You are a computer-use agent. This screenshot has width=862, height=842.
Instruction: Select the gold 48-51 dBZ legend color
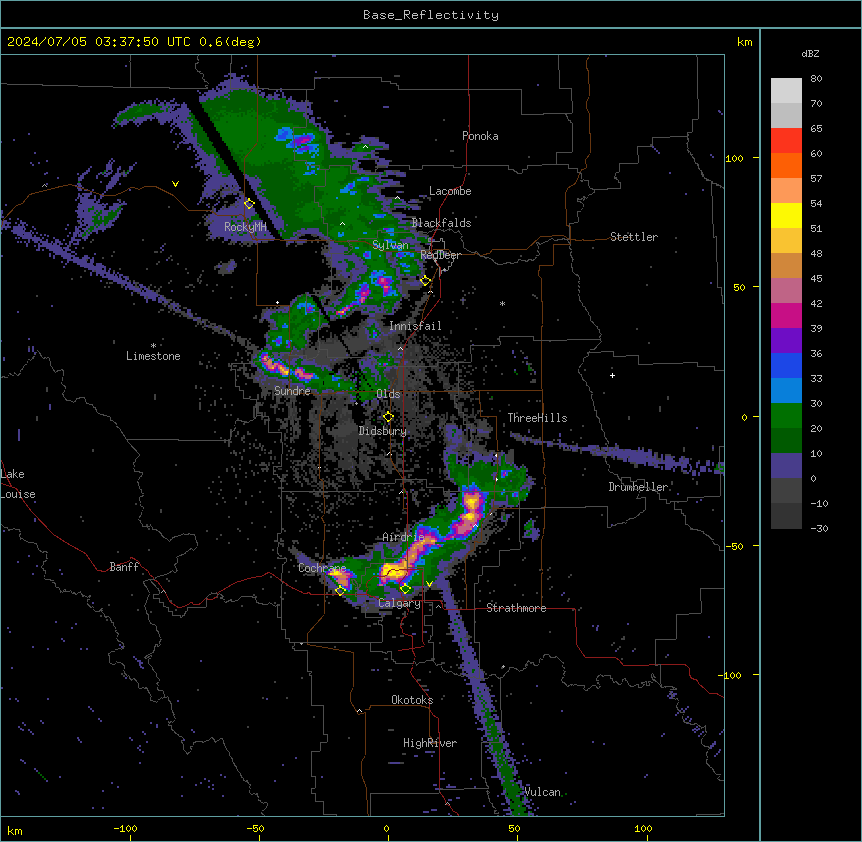[x=786, y=241]
